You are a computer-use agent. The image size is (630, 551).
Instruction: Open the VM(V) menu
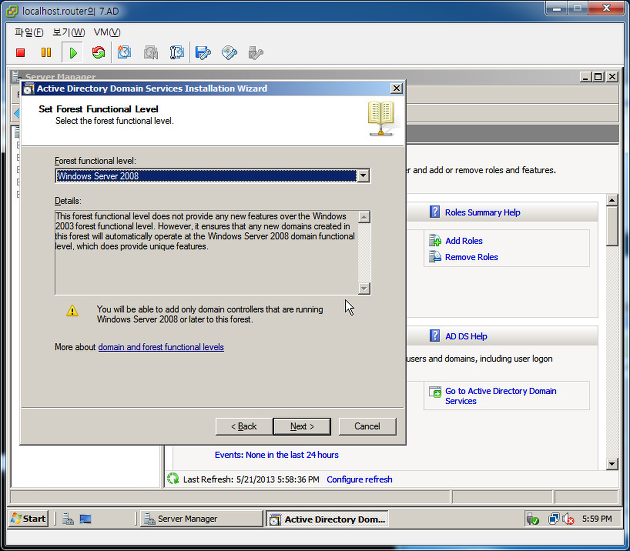(x=107, y=32)
